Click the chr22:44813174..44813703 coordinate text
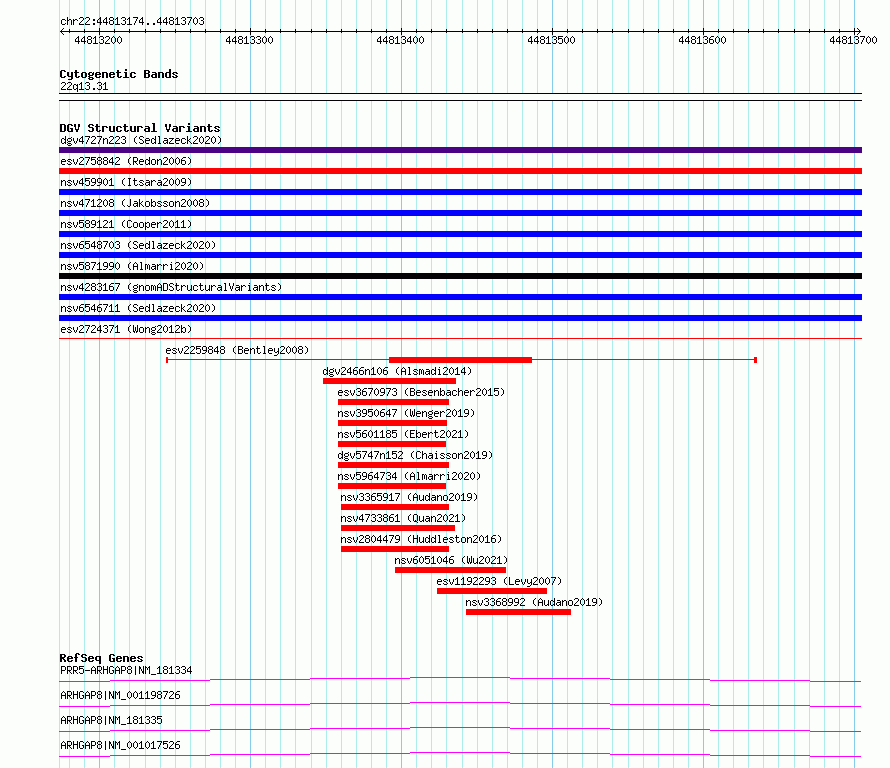890x768 pixels. (132, 22)
